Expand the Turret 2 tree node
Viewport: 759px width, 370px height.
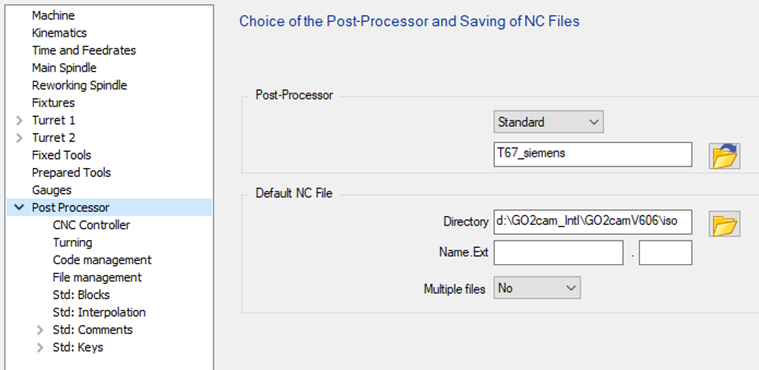coord(19,138)
